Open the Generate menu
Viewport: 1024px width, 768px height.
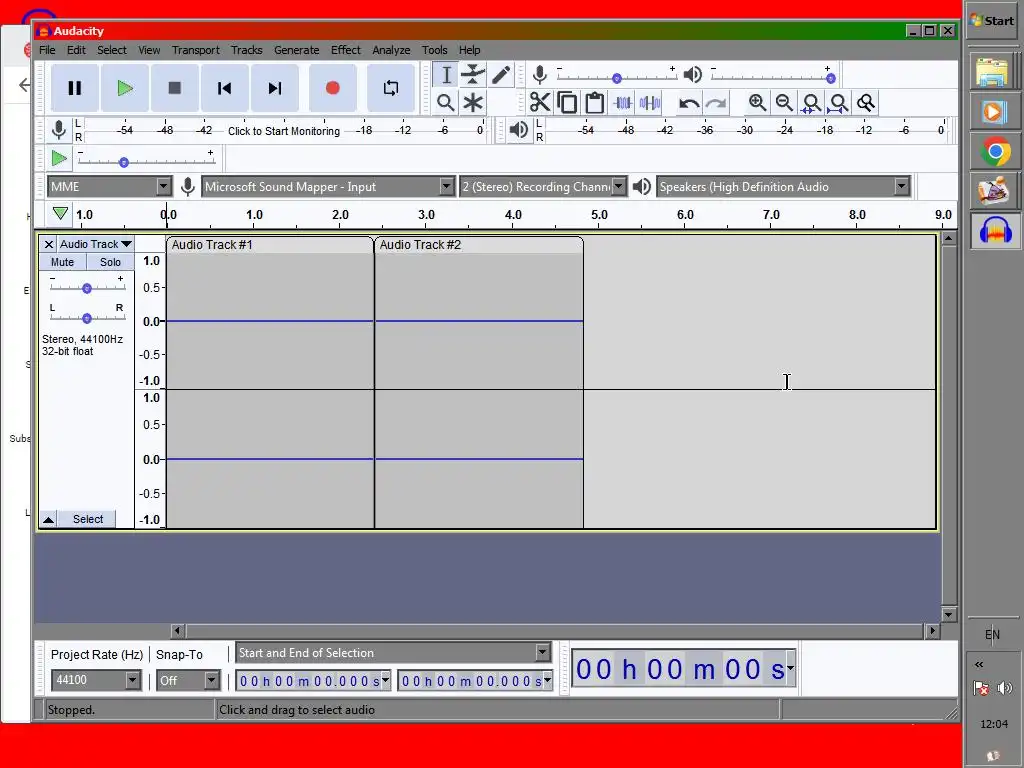(296, 50)
